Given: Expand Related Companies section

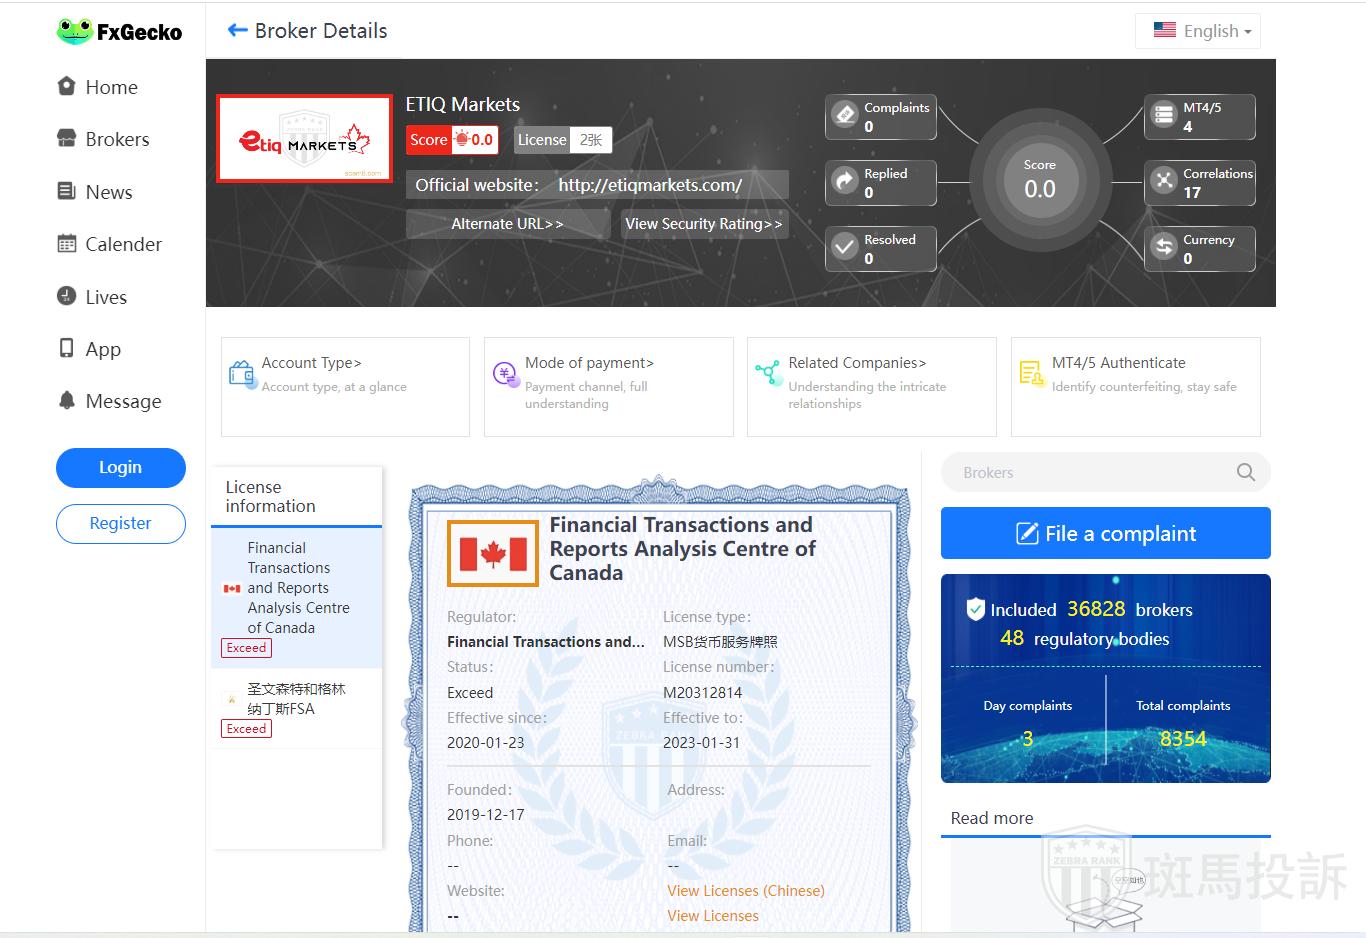Looking at the screenshot, I should pos(857,363).
